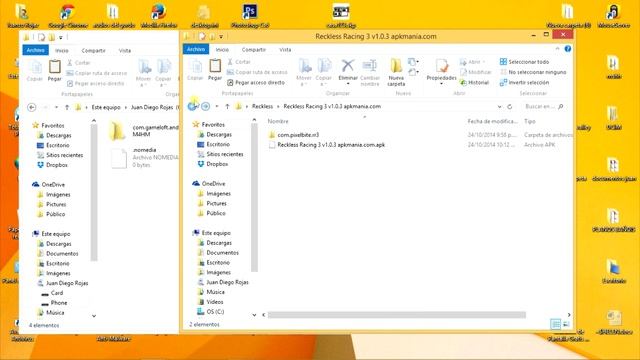The height and width of the screenshot is (360, 640).
Task: Click Pegar in Reckless Racing window ribbon
Action: [215, 70]
